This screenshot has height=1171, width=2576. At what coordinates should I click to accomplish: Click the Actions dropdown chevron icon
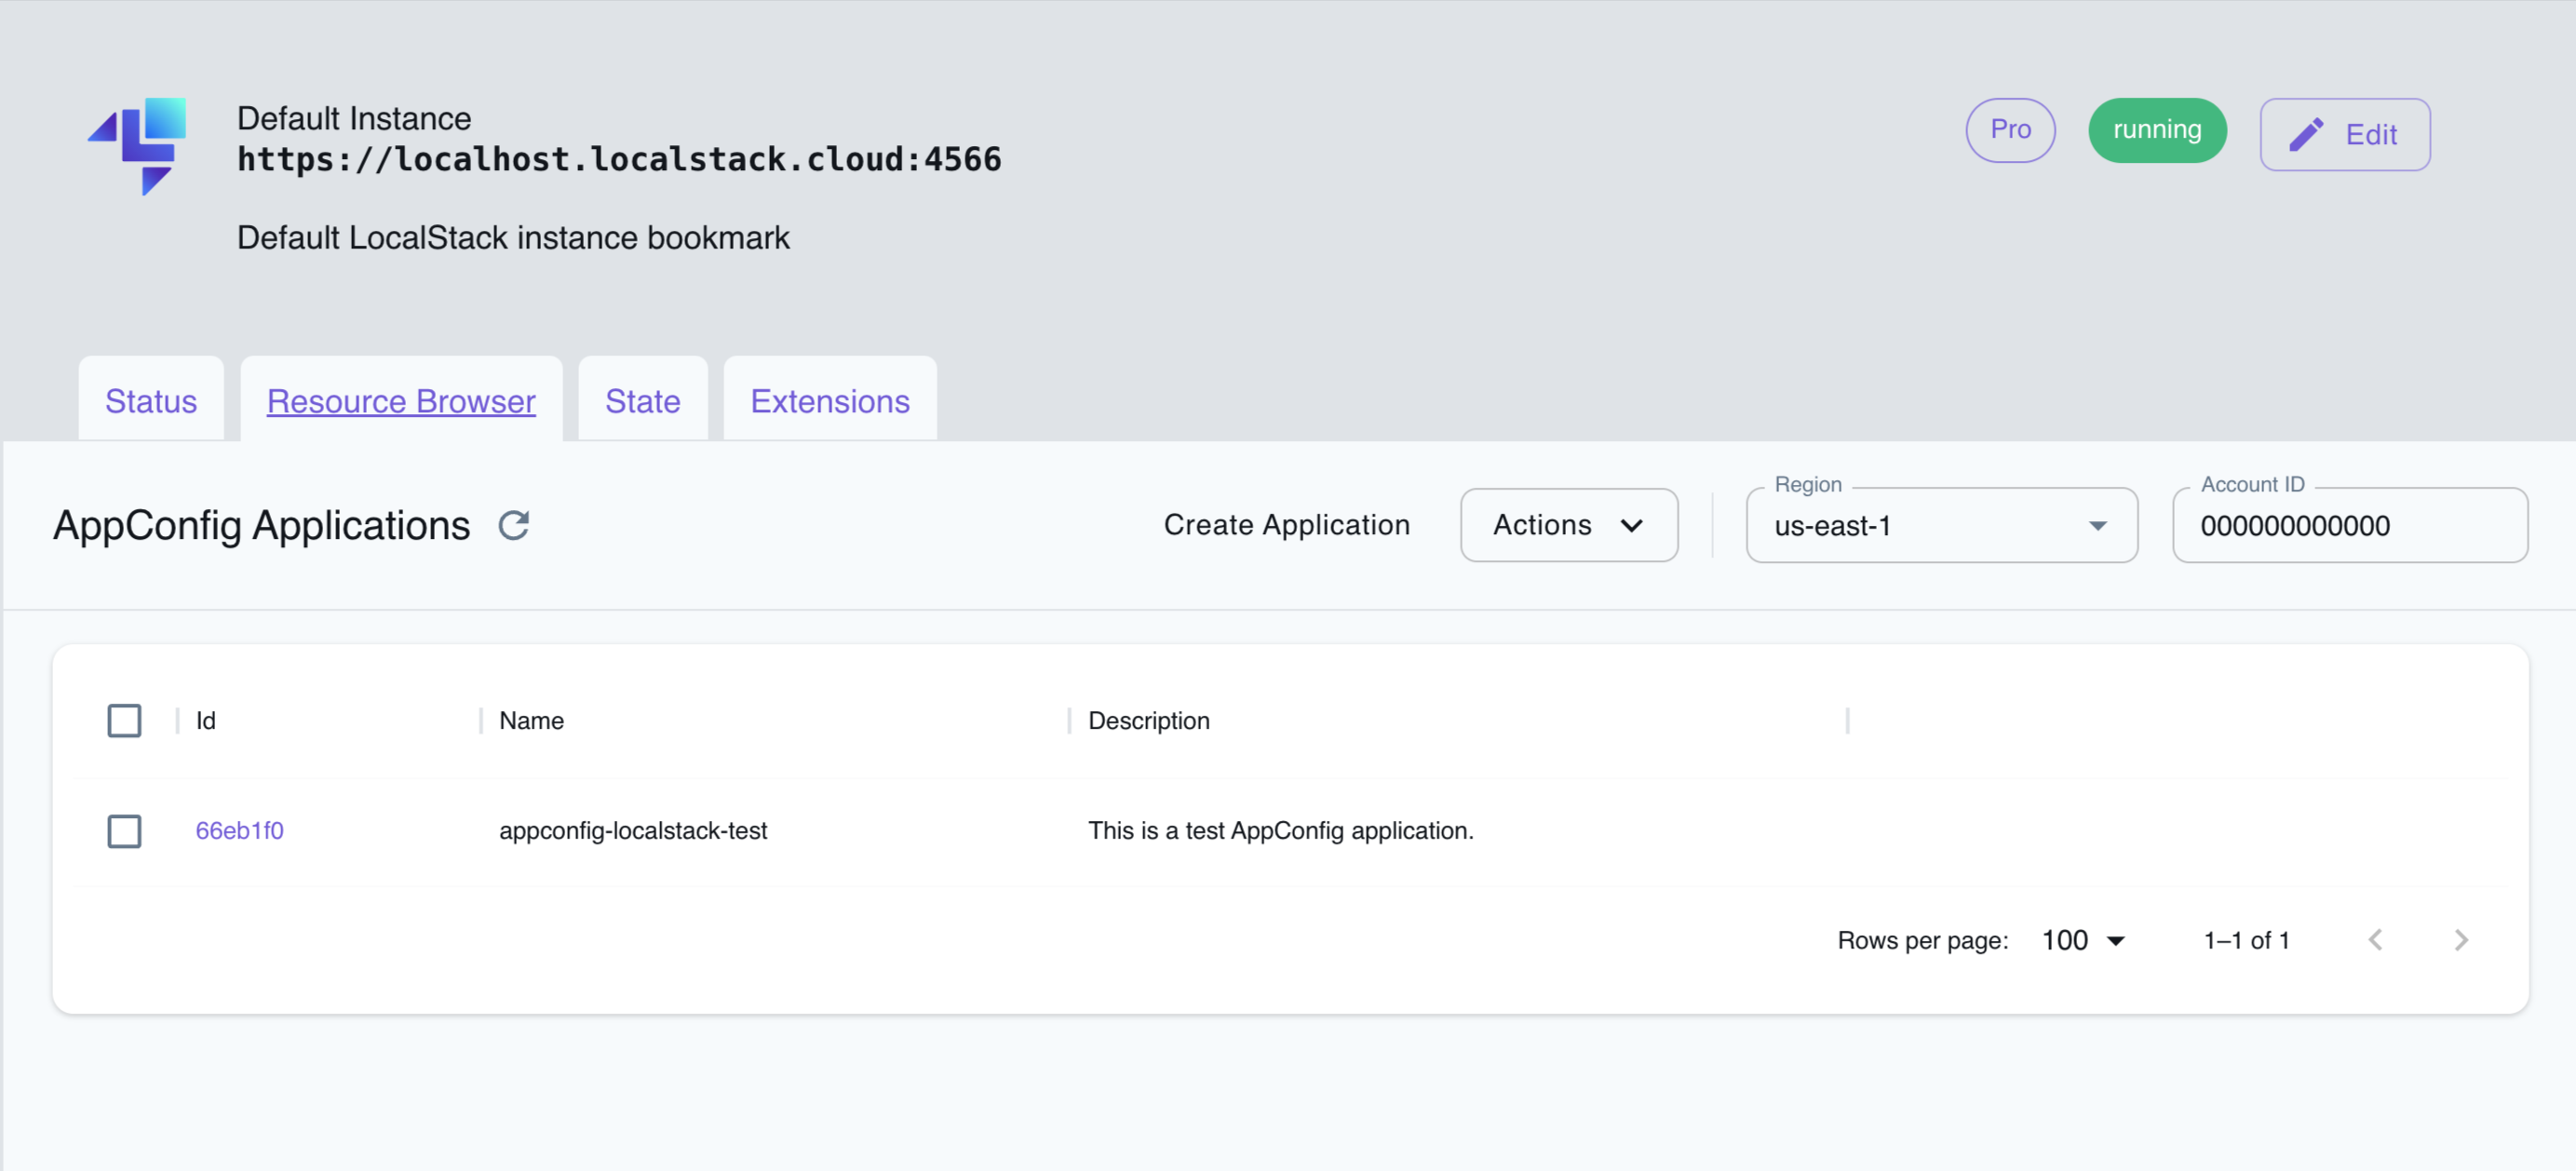[x=1631, y=525]
